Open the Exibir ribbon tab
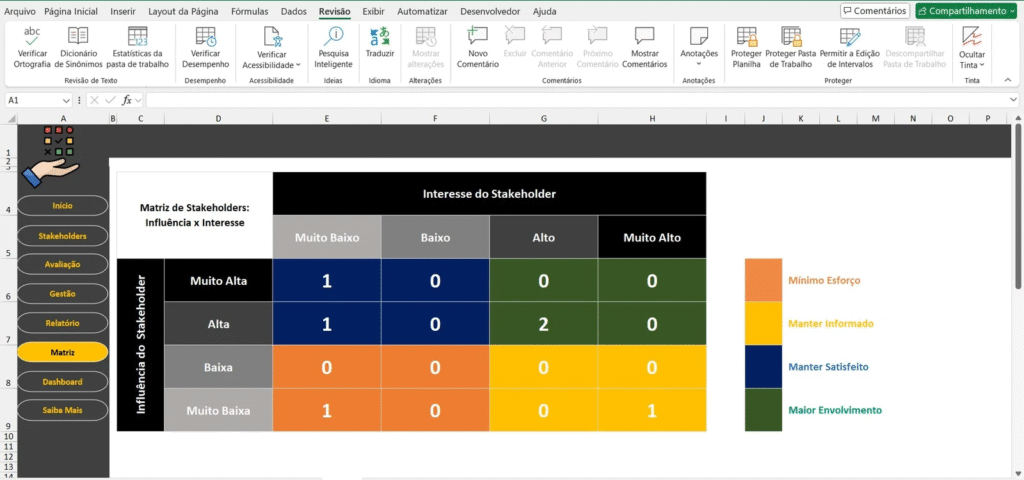Screen dimensions: 1024x480 click(373, 11)
